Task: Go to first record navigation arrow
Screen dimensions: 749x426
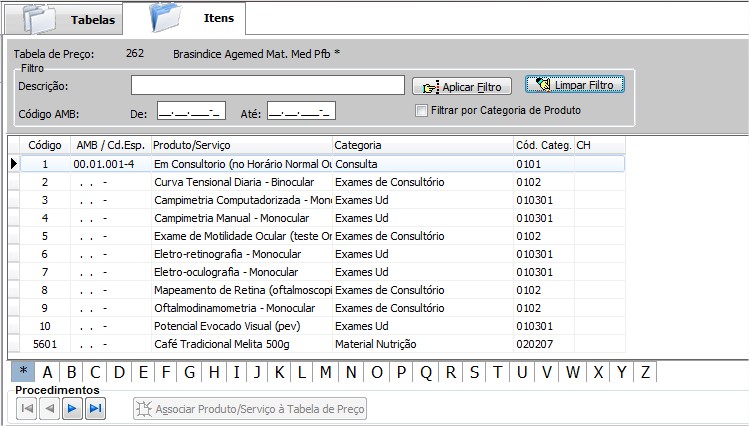Action: (x=28, y=408)
